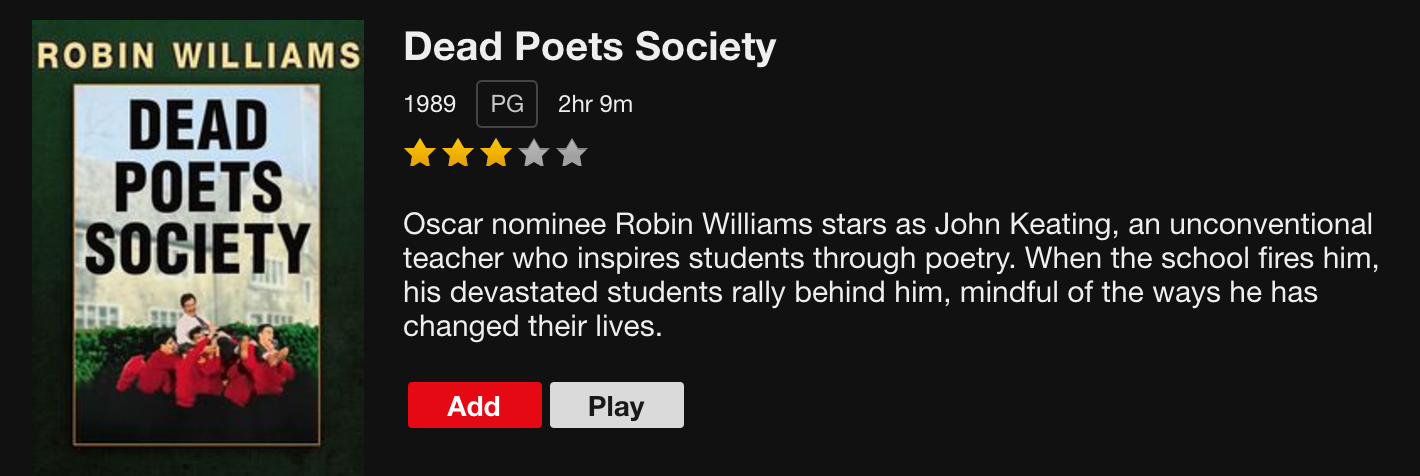Click ROBIN WILLIAMS name on the poster
Viewport: 1420px width, 476px height.
tap(198, 54)
